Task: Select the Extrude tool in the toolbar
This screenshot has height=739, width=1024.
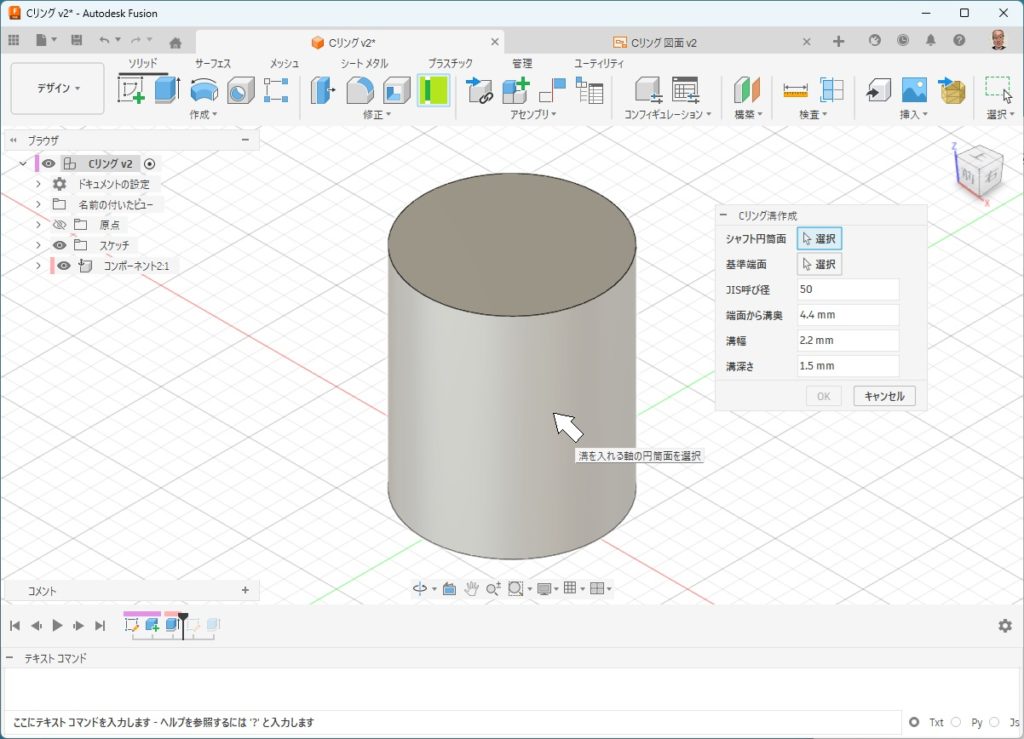Action: coord(165,90)
